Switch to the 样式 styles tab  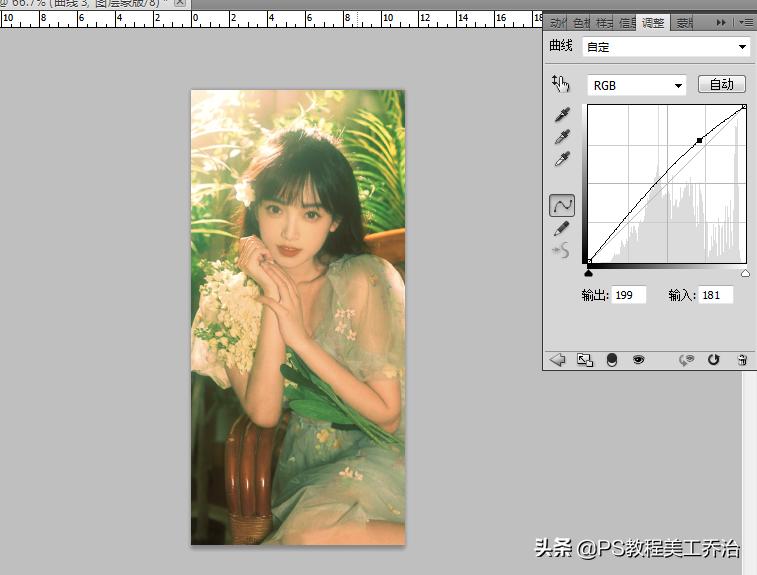(604, 22)
